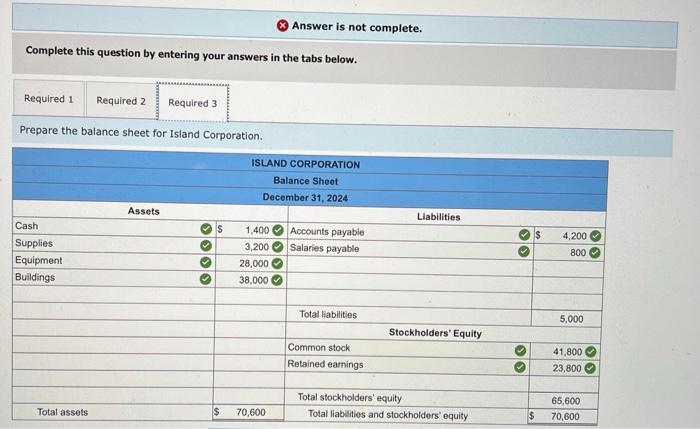Click the check mark beside the Retained earnings label
The height and width of the screenshot is (429, 700).
click(x=520, y=367)
